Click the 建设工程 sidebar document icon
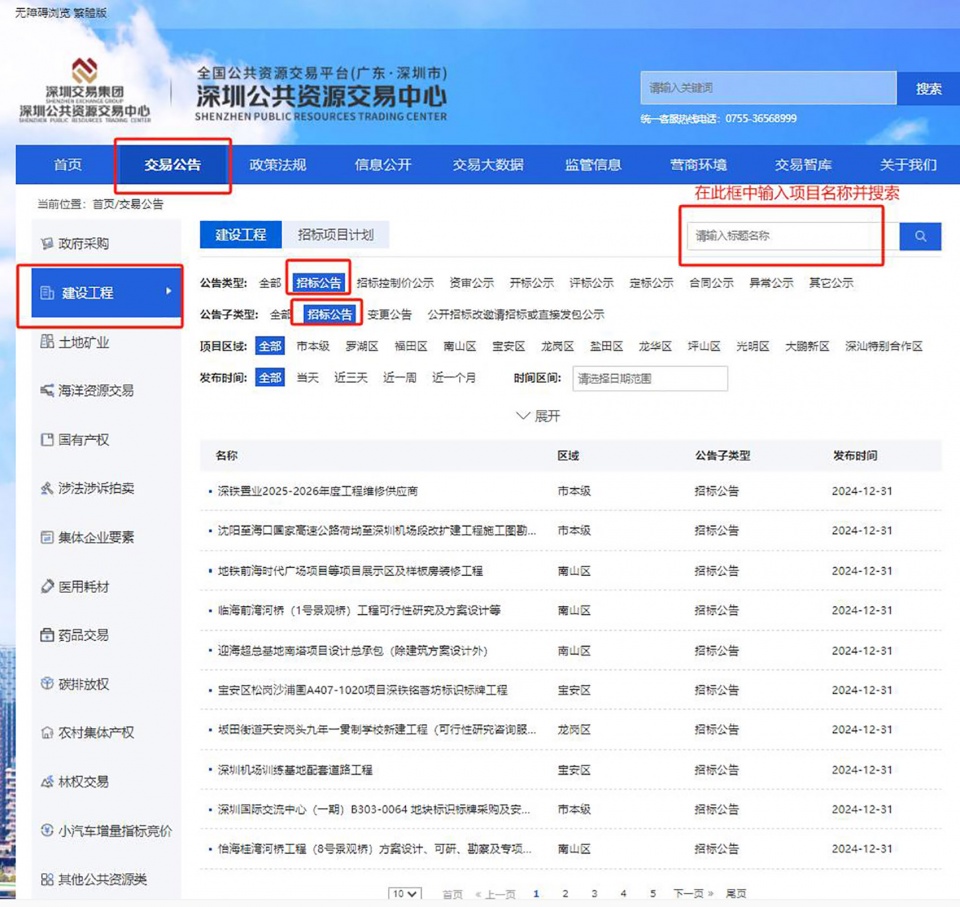Screen dimensions: 960x907 point(47,293)
